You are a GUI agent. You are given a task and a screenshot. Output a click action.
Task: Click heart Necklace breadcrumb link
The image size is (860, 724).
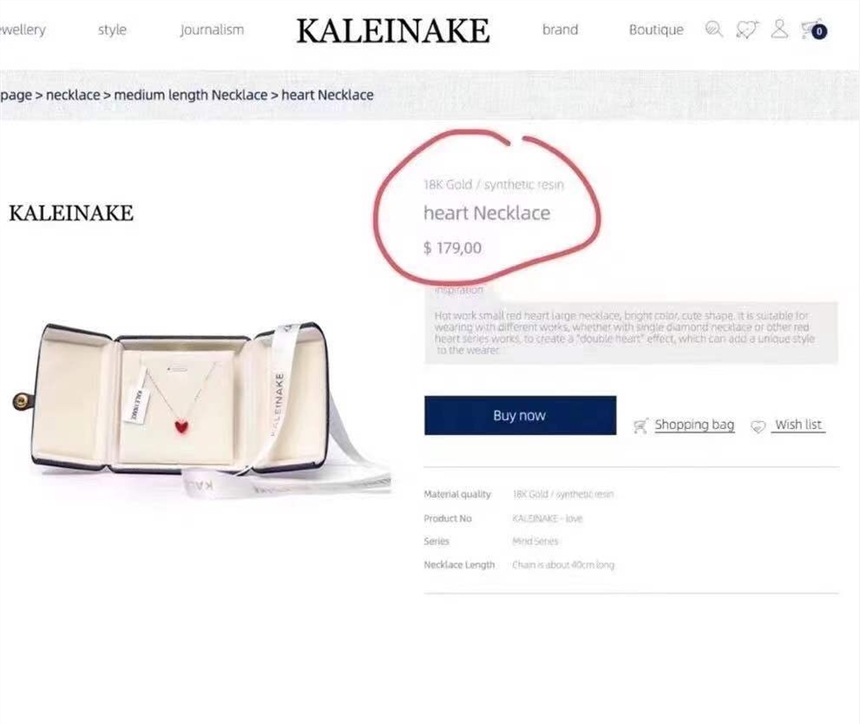point(327,95)
